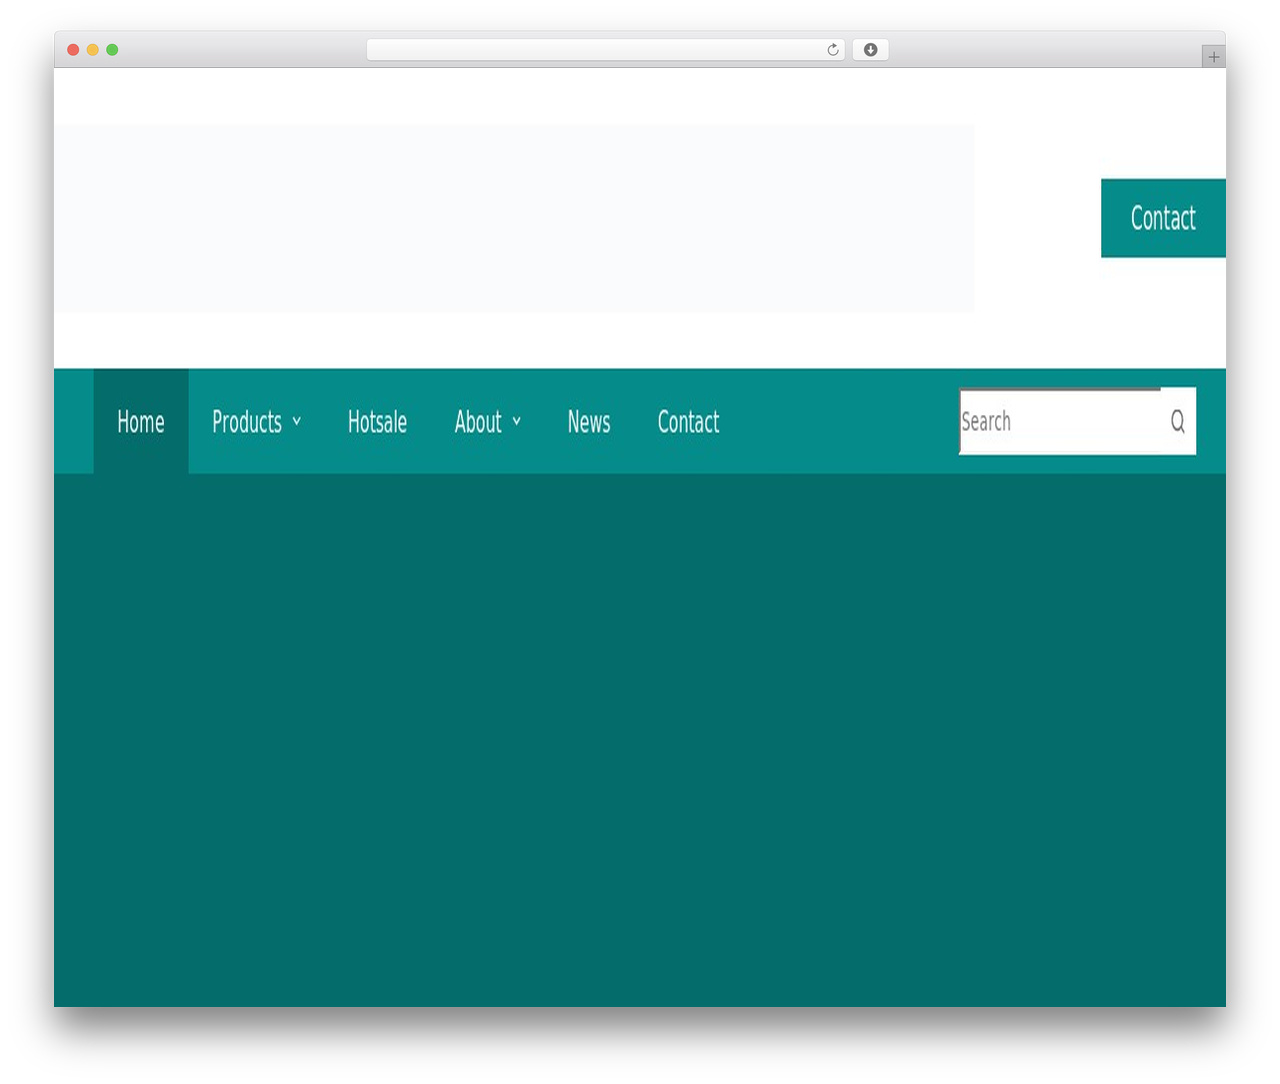Image resolution: width=1280 pixels, height=1084 pixels.
Task: Go to the Home menu item
Action: click(141, 421)
